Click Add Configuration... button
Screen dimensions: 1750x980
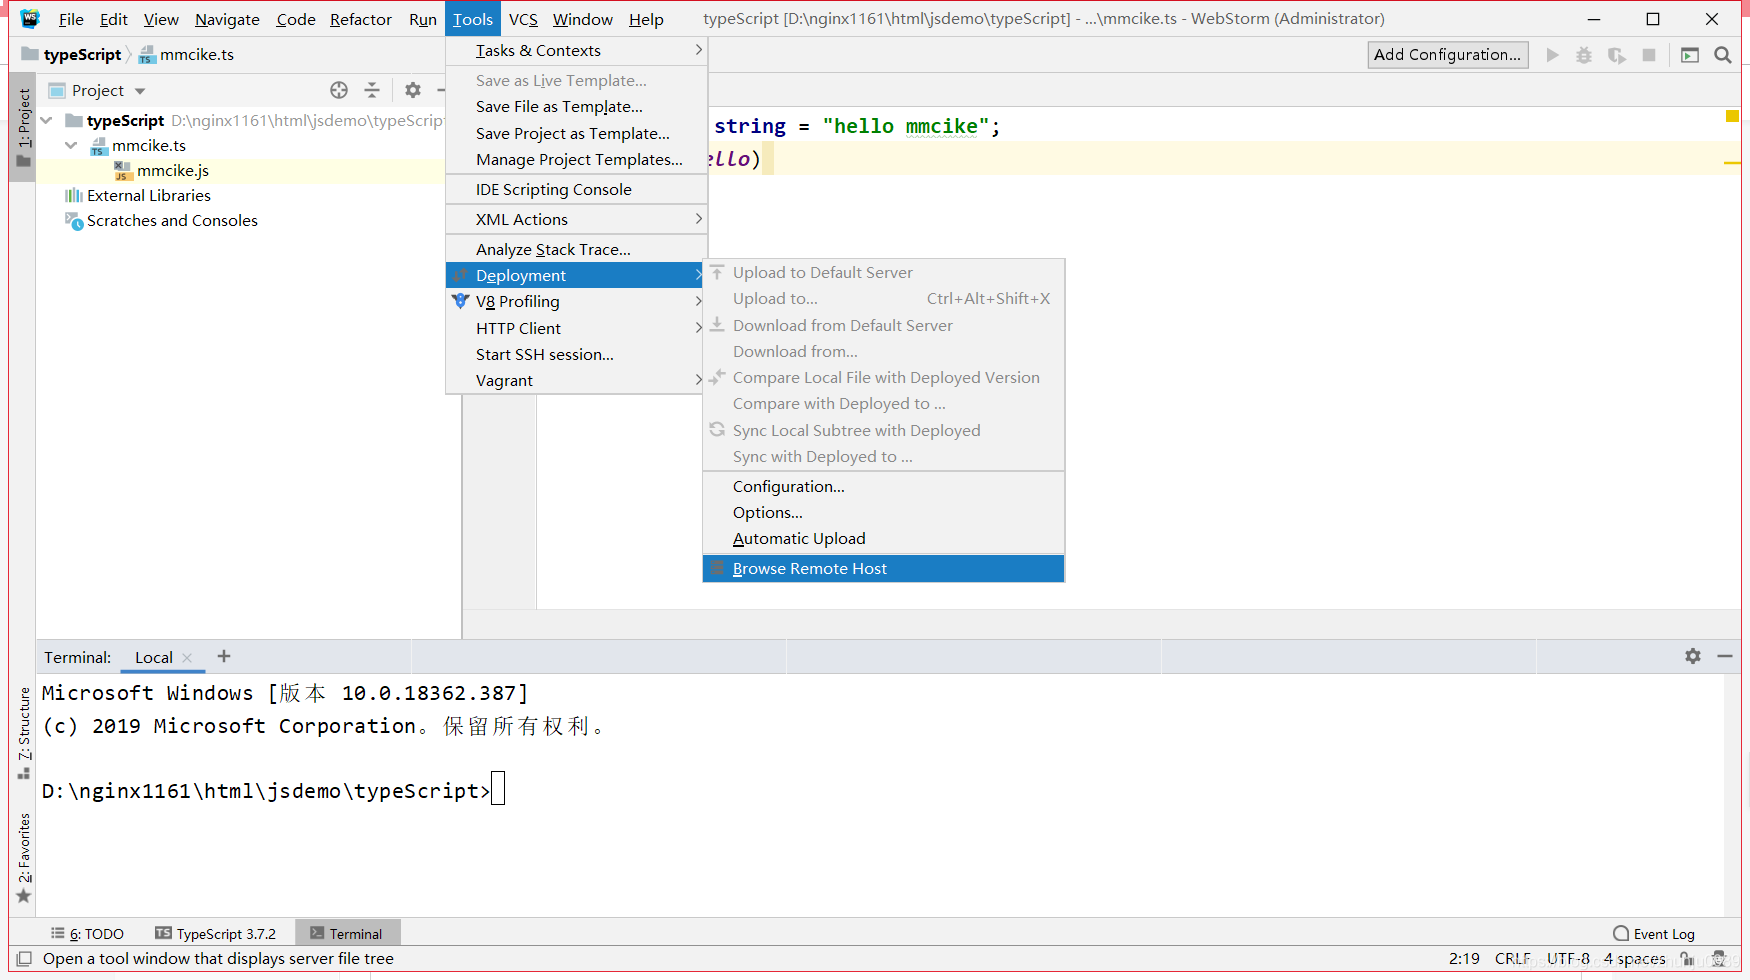(1447, 55)
